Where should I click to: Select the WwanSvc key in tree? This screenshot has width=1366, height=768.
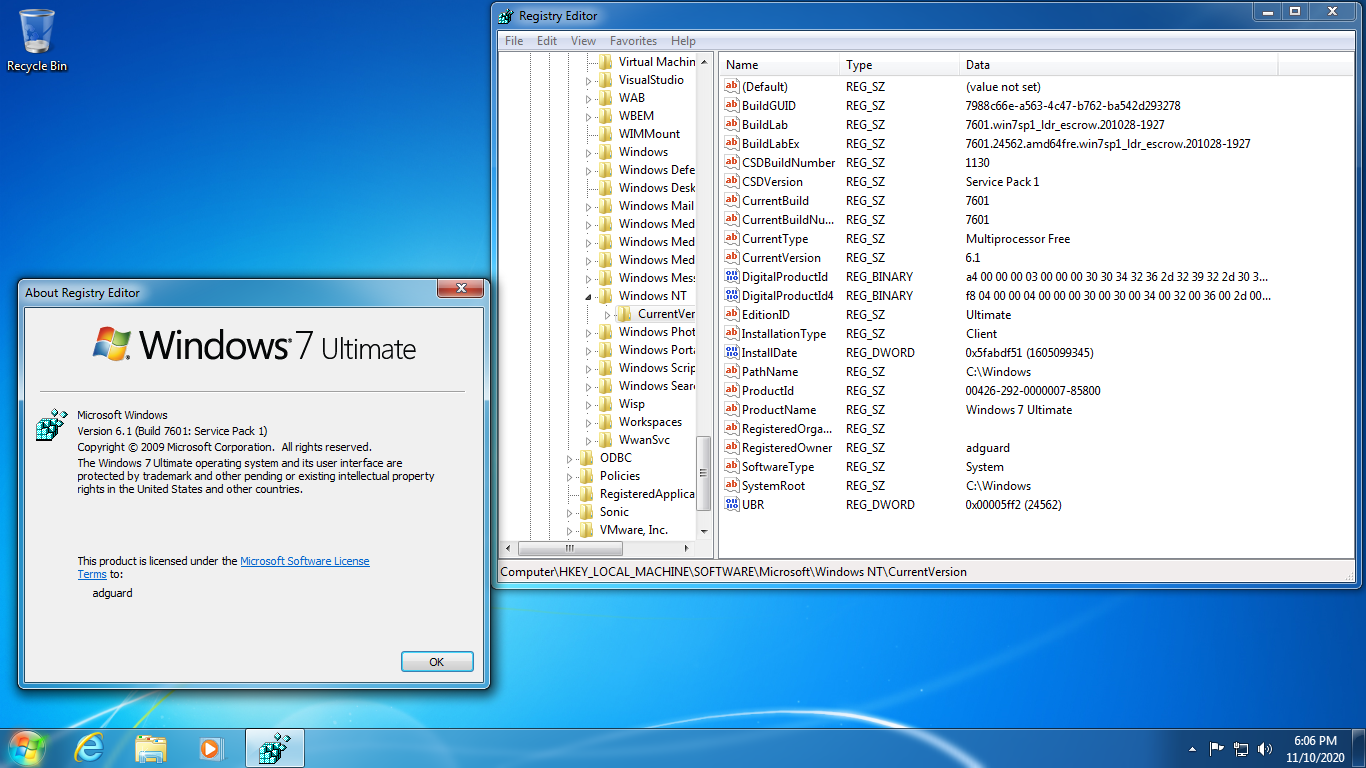pos(644,440)
